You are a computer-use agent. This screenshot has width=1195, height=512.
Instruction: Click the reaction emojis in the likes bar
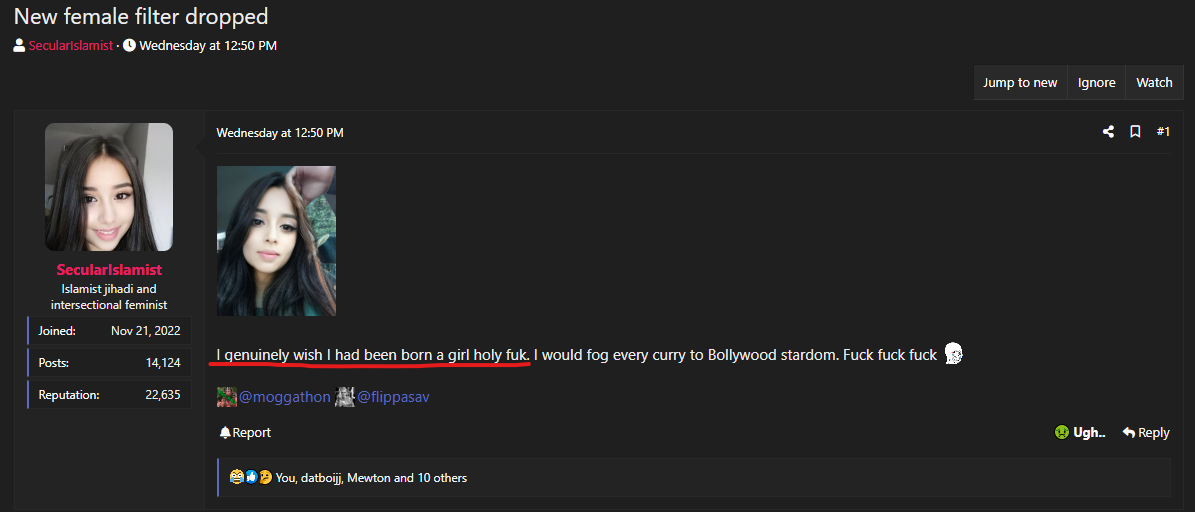[250, 477]
